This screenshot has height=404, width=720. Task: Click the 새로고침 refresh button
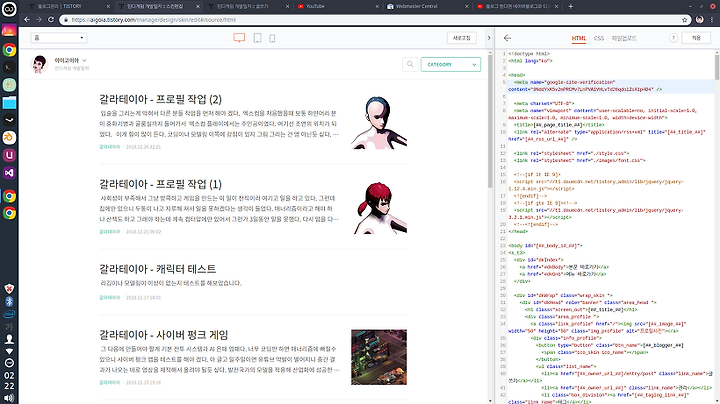point(461,38)
